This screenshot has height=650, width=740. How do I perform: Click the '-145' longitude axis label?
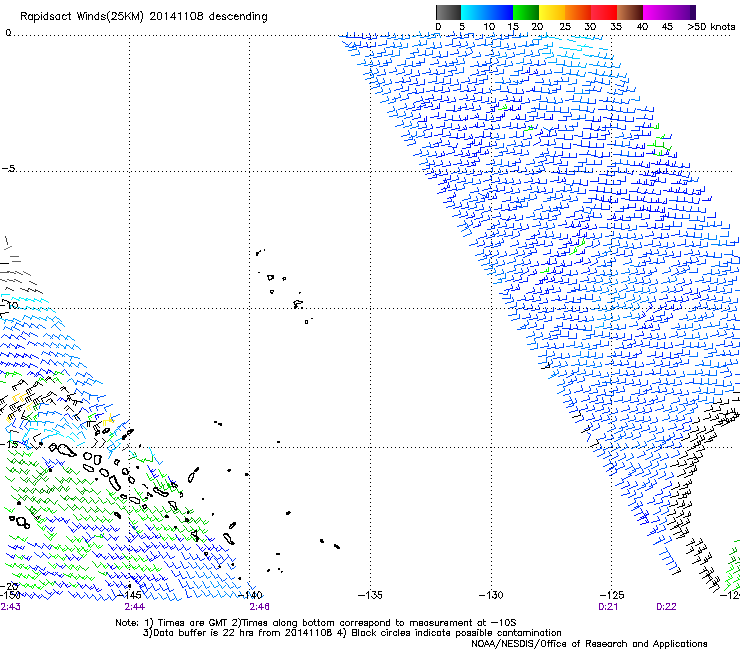pos(129,595)
